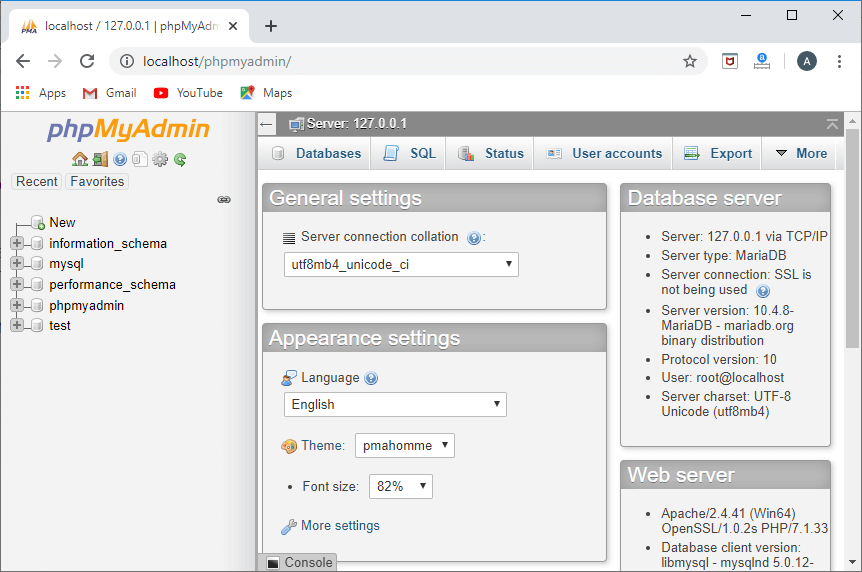Expand the performance_schema database node
The height and width of the screenshot is (572, 862).
[x=16, y=284]
